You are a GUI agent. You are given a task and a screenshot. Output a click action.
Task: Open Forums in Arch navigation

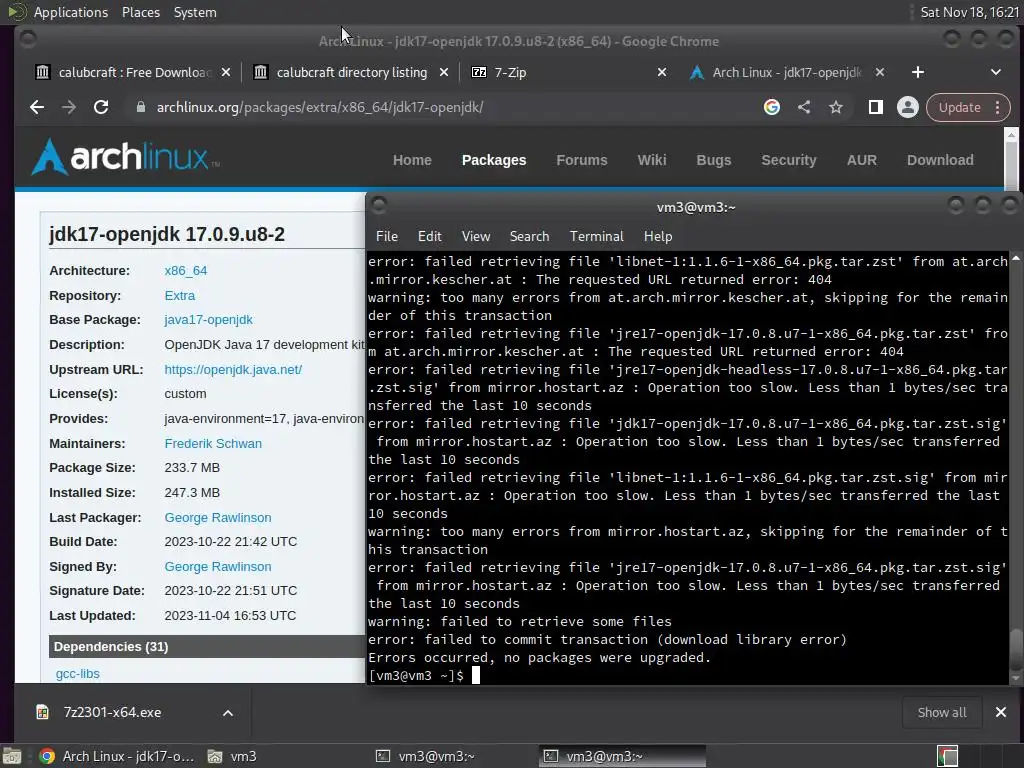(x=582, y=161)
